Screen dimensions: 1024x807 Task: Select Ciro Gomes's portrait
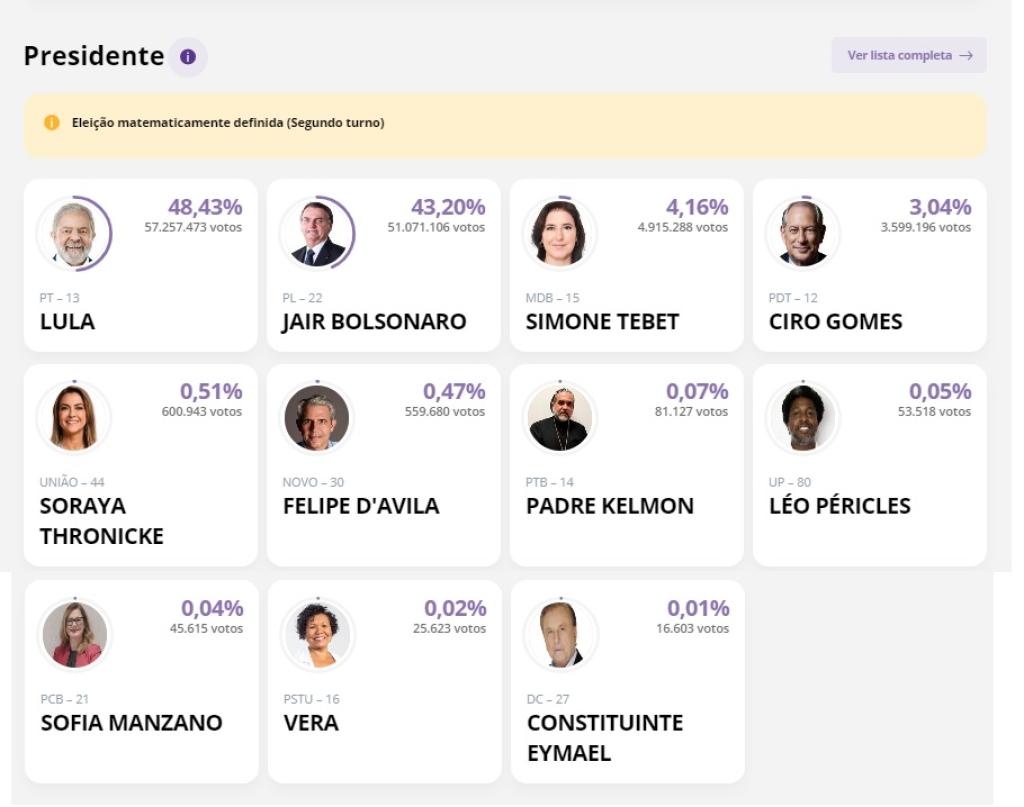pos(803,234)
